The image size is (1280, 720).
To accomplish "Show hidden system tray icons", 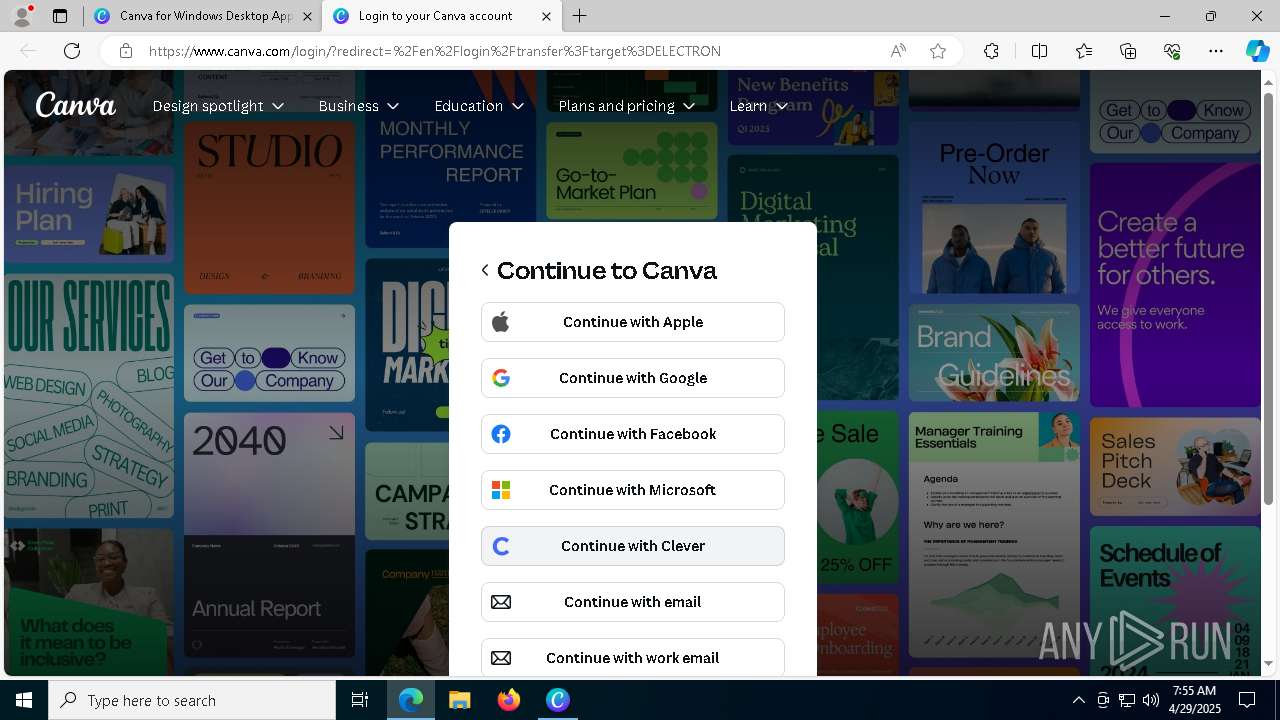I will click(x=1079, y=700).
